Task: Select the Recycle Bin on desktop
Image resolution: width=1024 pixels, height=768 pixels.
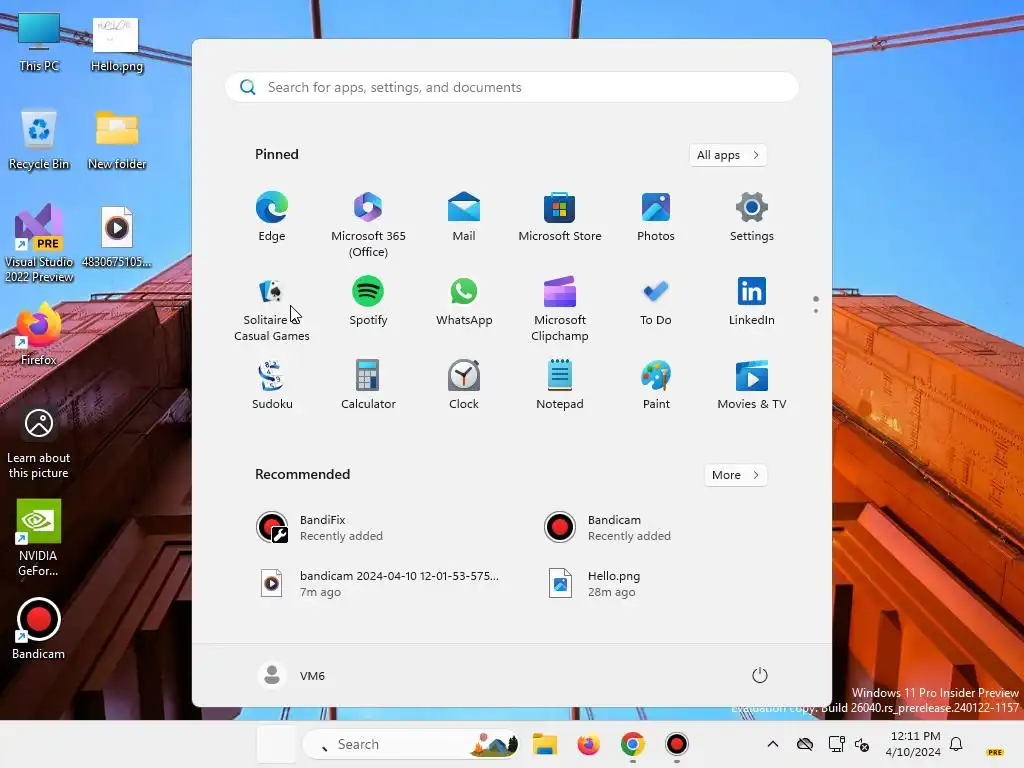Action: click(x=39, y=140)
